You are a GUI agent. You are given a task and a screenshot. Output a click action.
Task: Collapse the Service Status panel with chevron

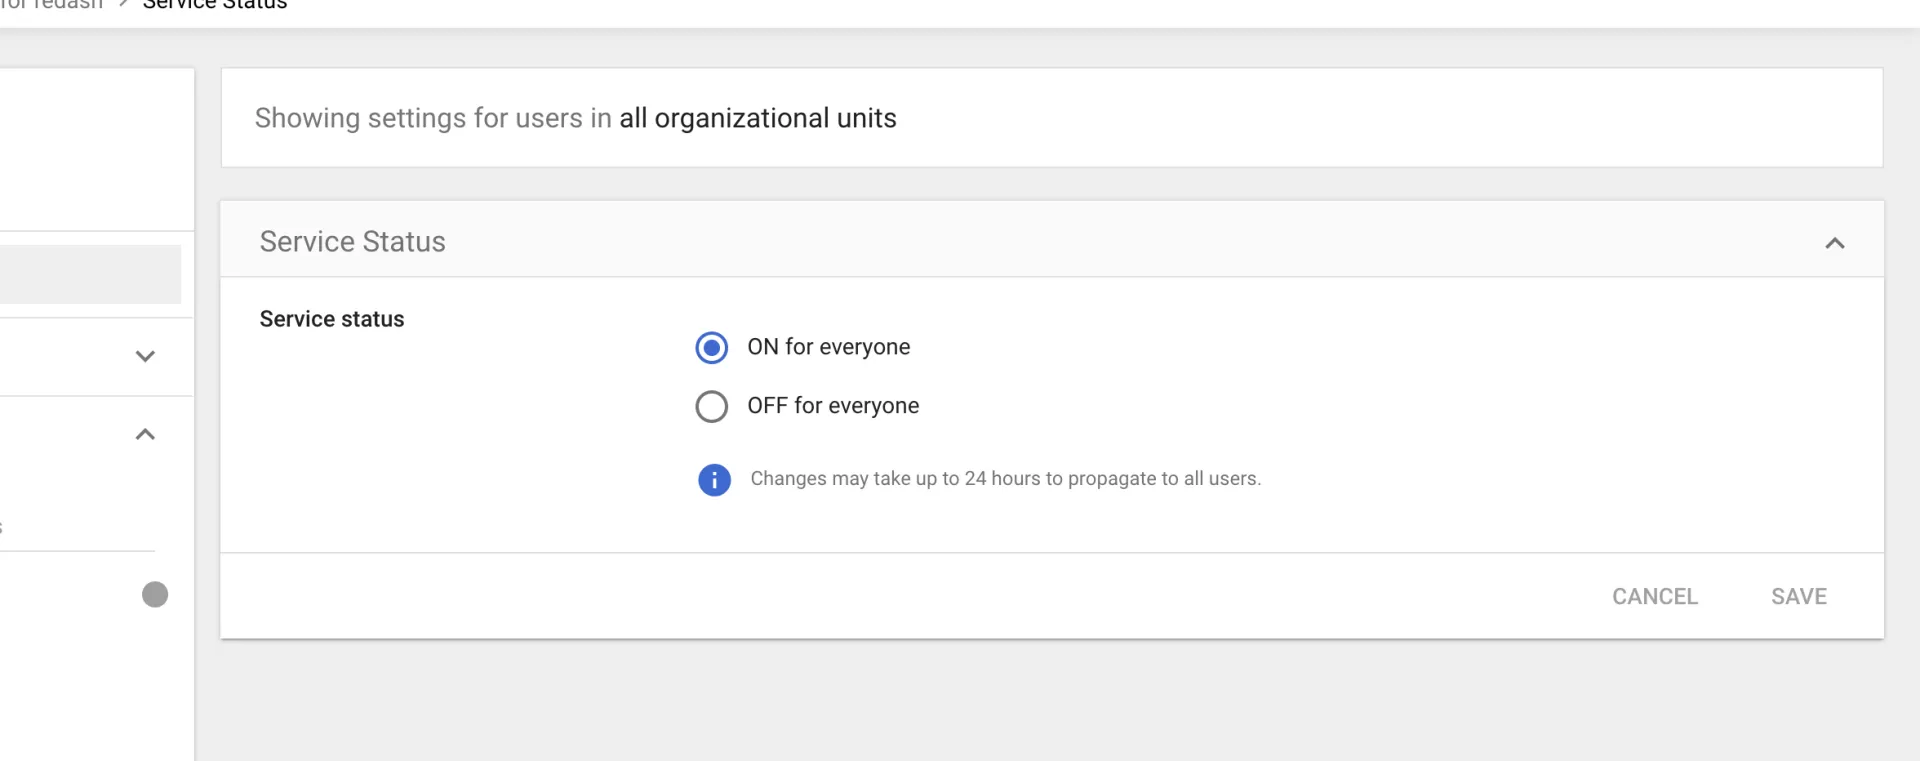(1834, 243)
